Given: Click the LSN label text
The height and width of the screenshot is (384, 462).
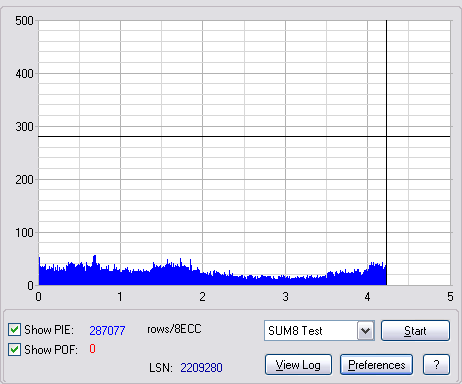Looking at the screenshot, I should click(x=161, y=368).
